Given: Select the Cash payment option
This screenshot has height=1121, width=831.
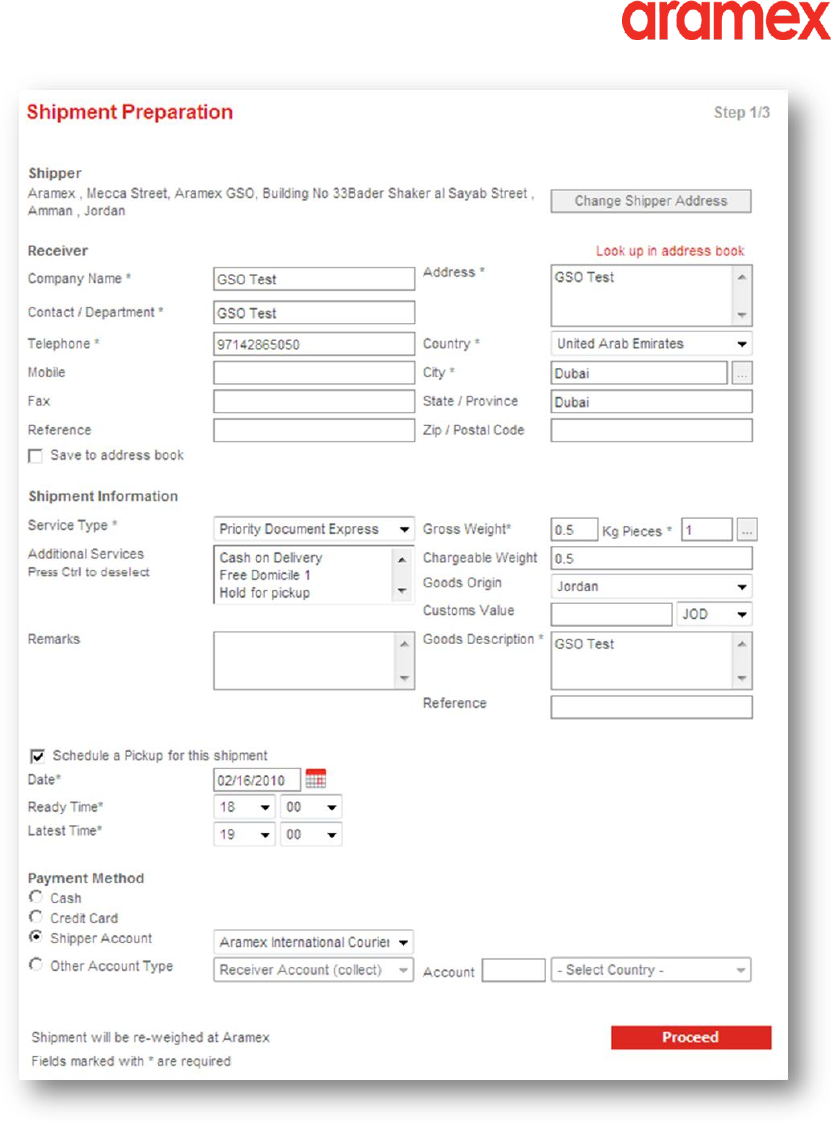Looking at the screenshot, I should 36,897.
